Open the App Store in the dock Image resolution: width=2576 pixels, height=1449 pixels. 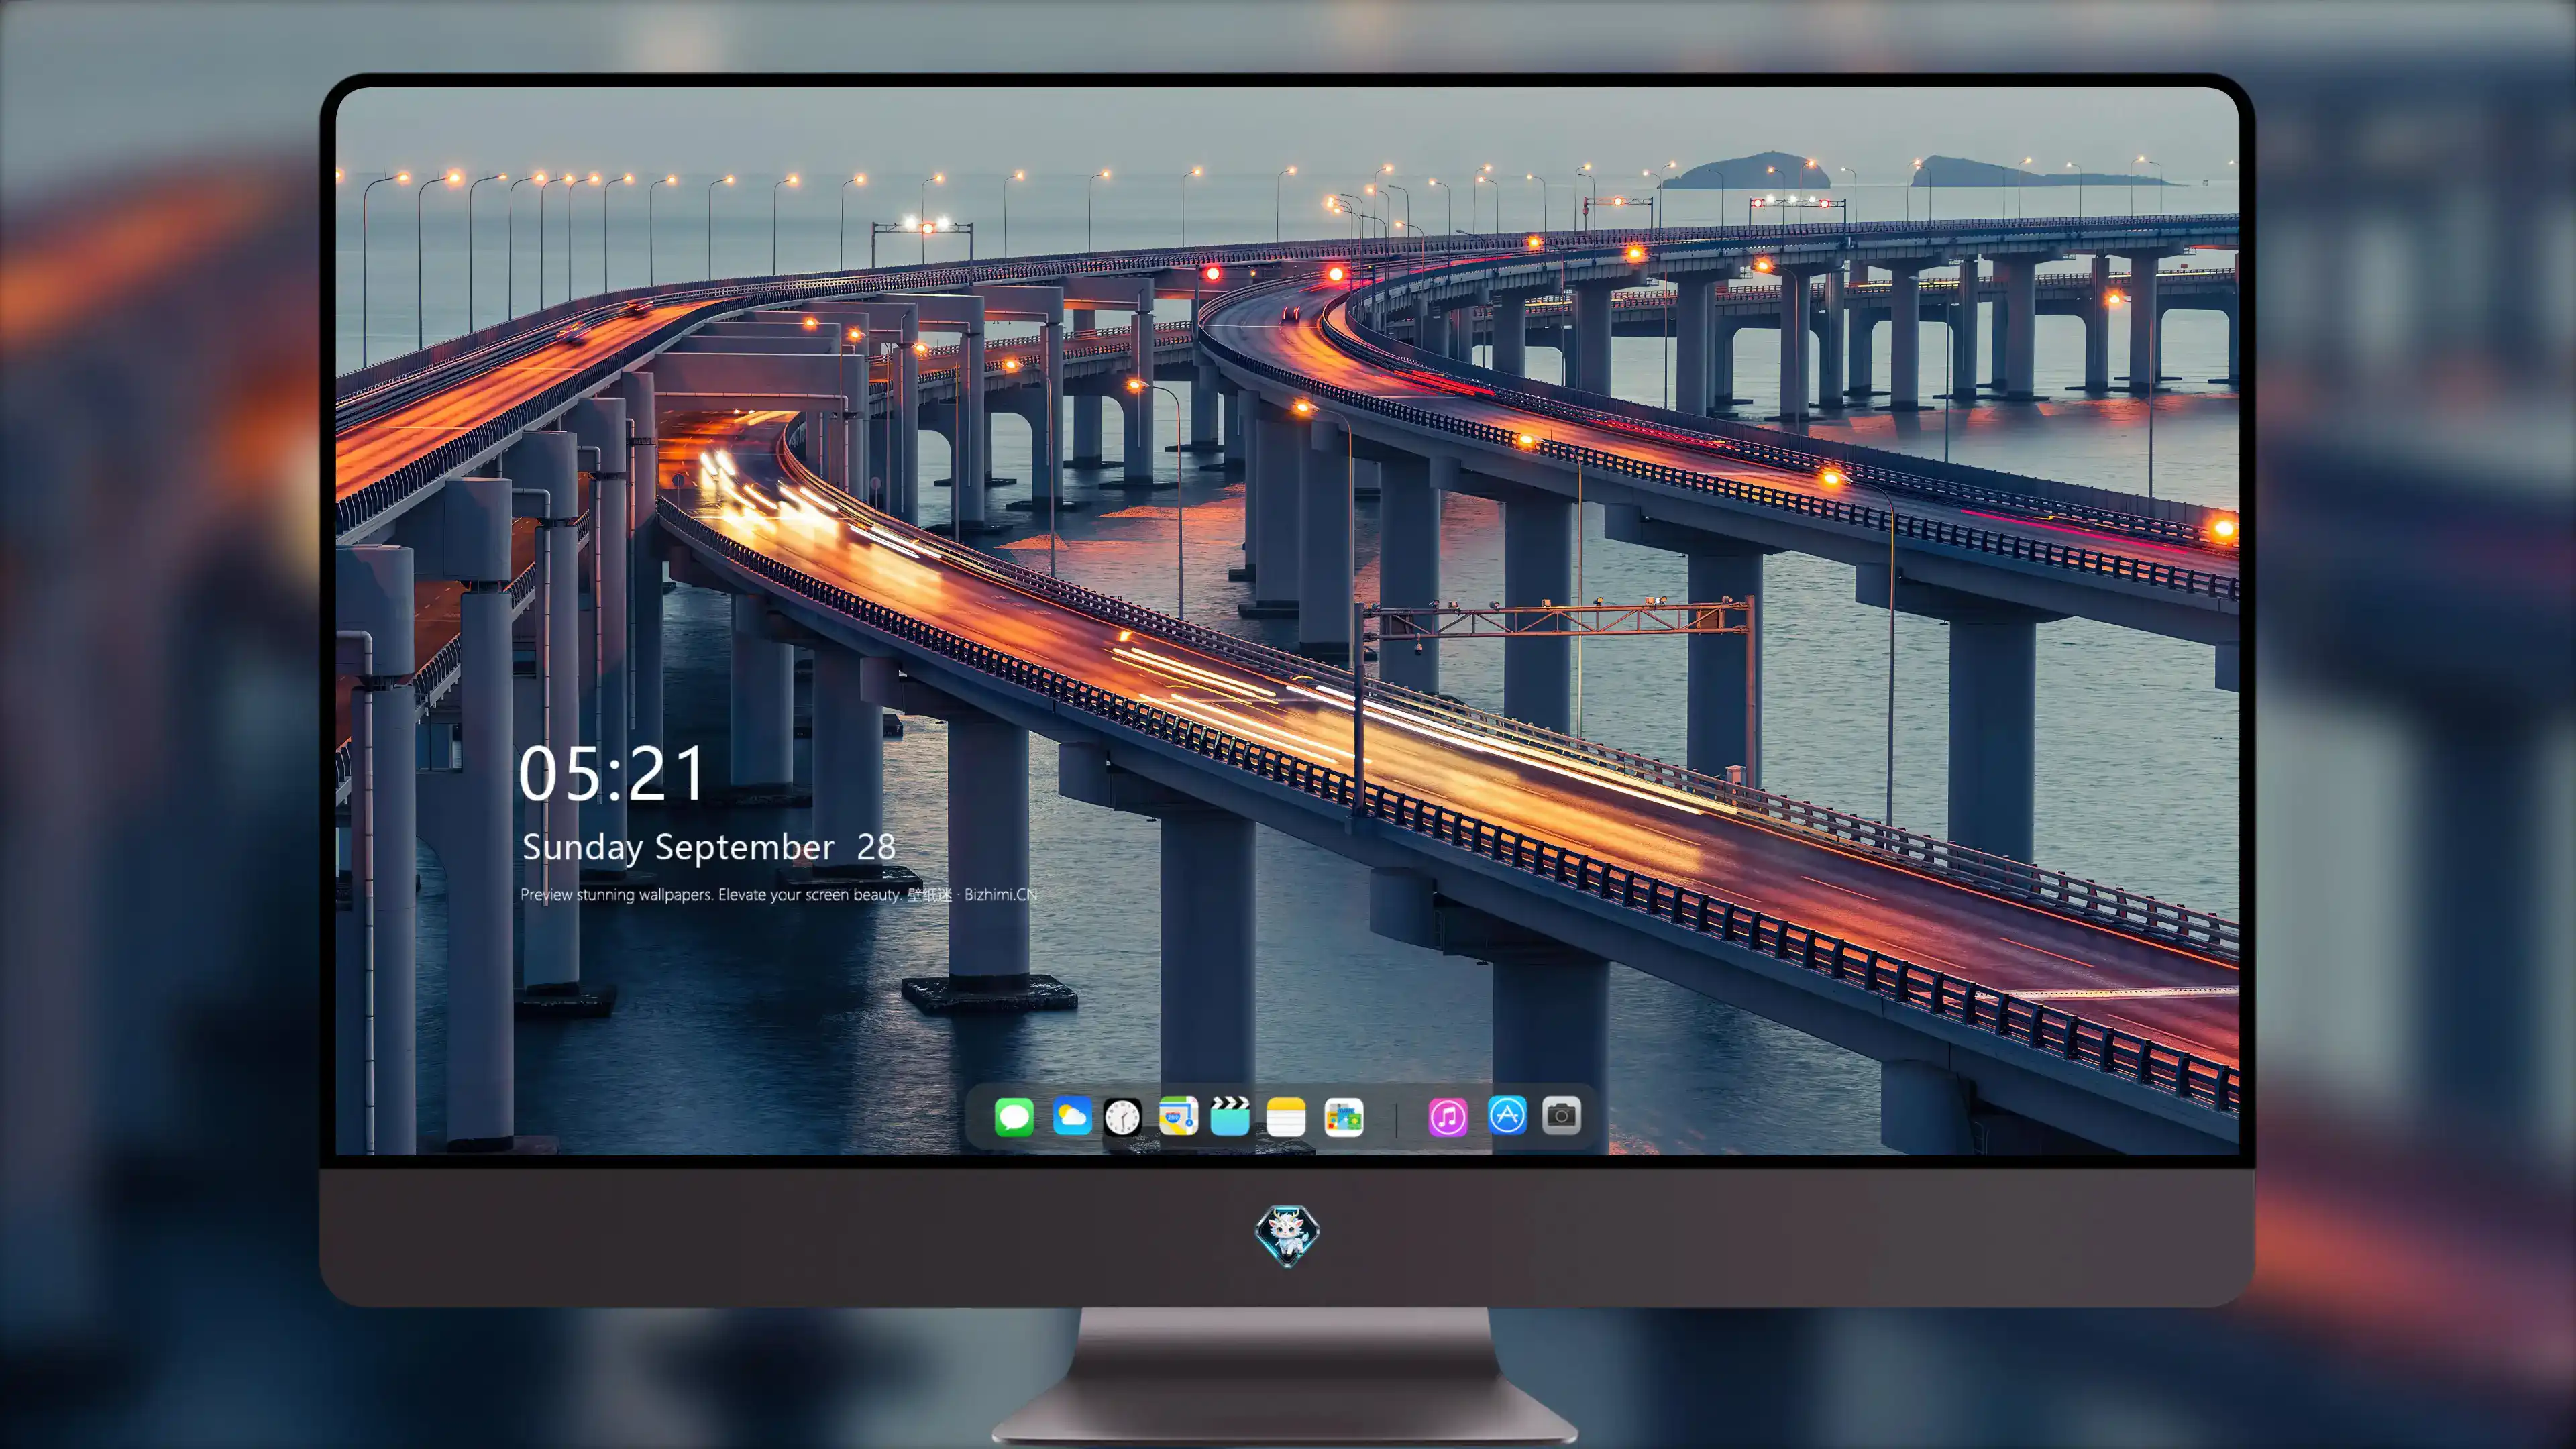pyautogui.click(x=1507, y=1115)
